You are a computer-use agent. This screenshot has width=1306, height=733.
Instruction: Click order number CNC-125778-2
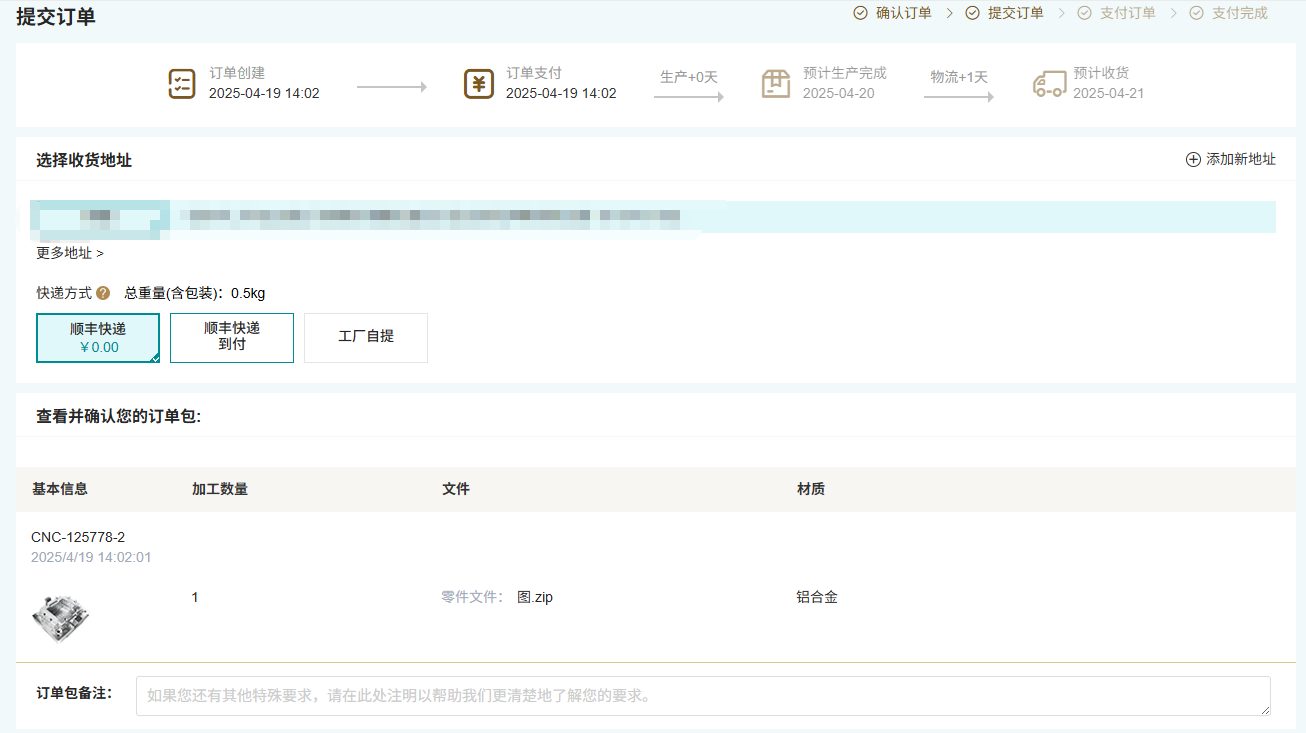pos(78,537)
